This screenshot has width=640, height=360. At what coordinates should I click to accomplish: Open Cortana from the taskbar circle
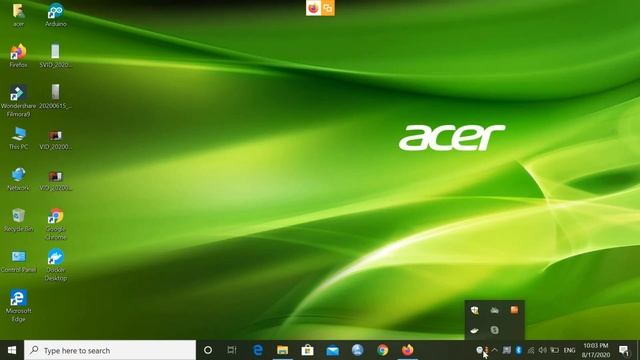(x=208, y=350)
